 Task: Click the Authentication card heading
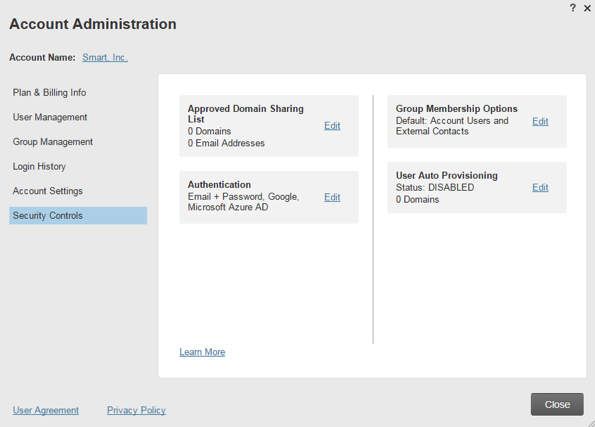[x=219, y=184]
